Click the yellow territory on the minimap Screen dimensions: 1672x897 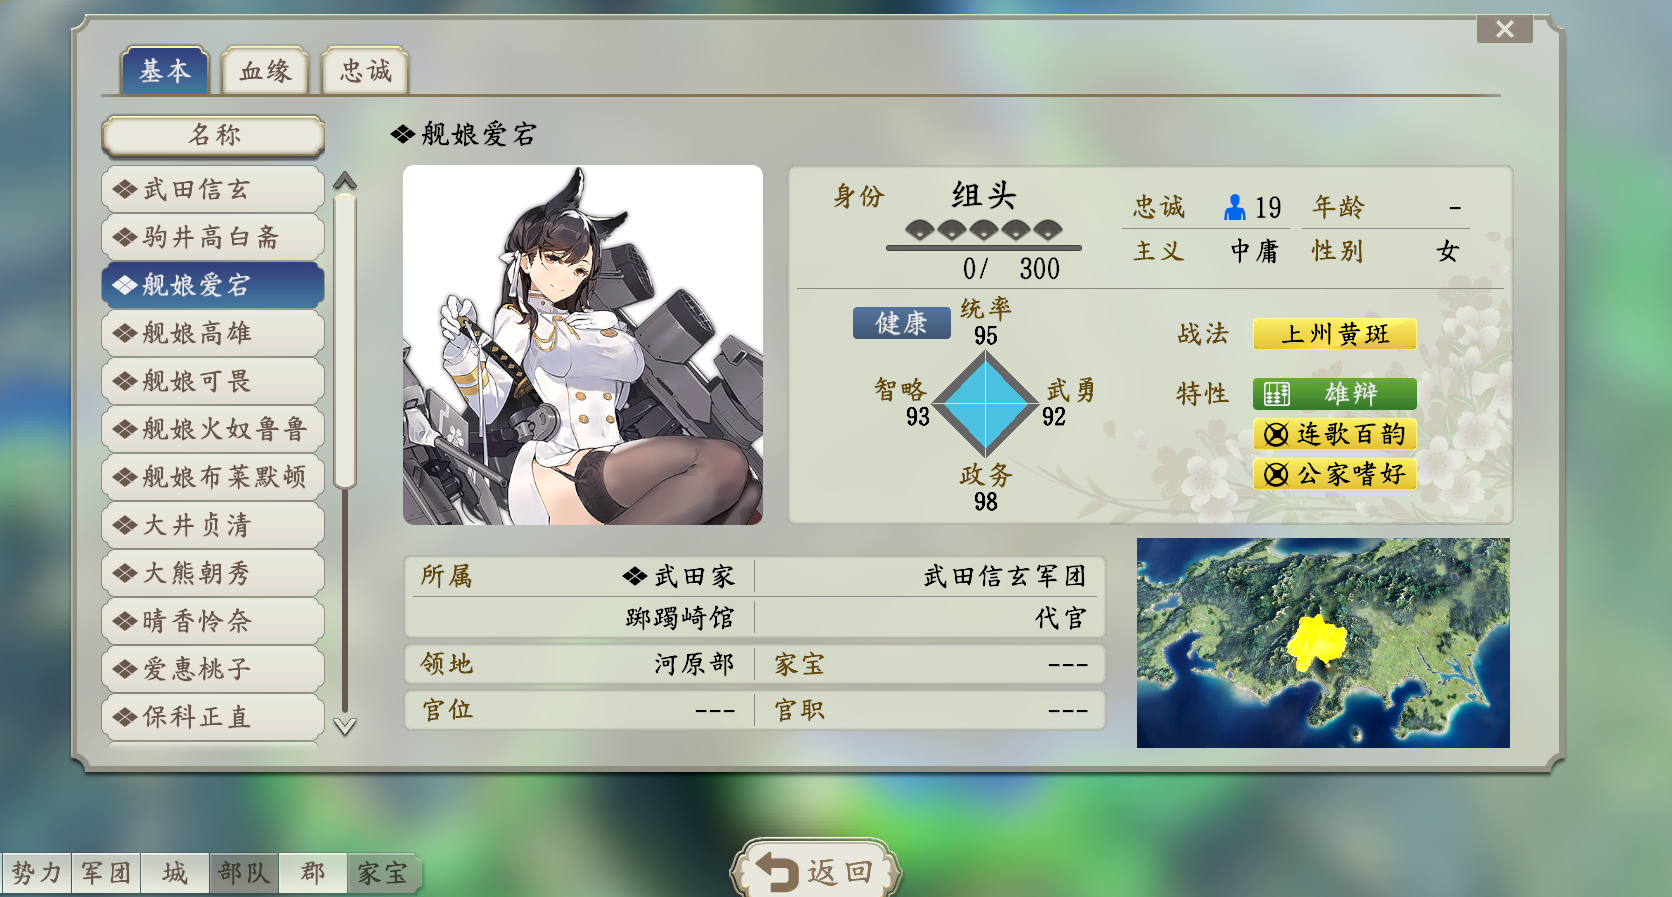pos(1317,642)
